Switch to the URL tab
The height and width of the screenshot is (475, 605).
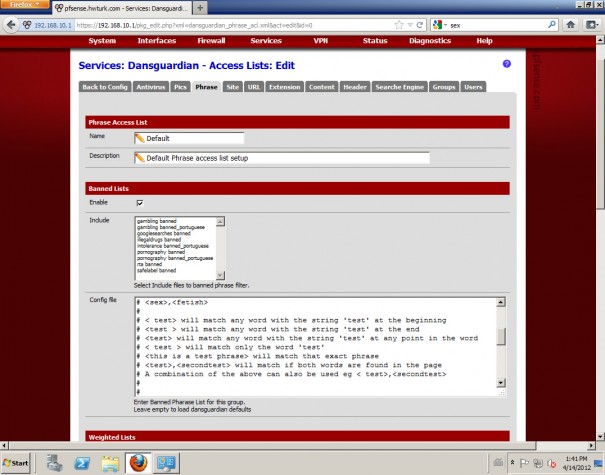pos(253,87)
